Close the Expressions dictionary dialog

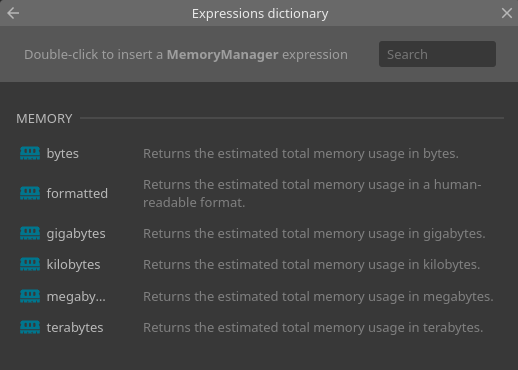click(x=507, y=13)
